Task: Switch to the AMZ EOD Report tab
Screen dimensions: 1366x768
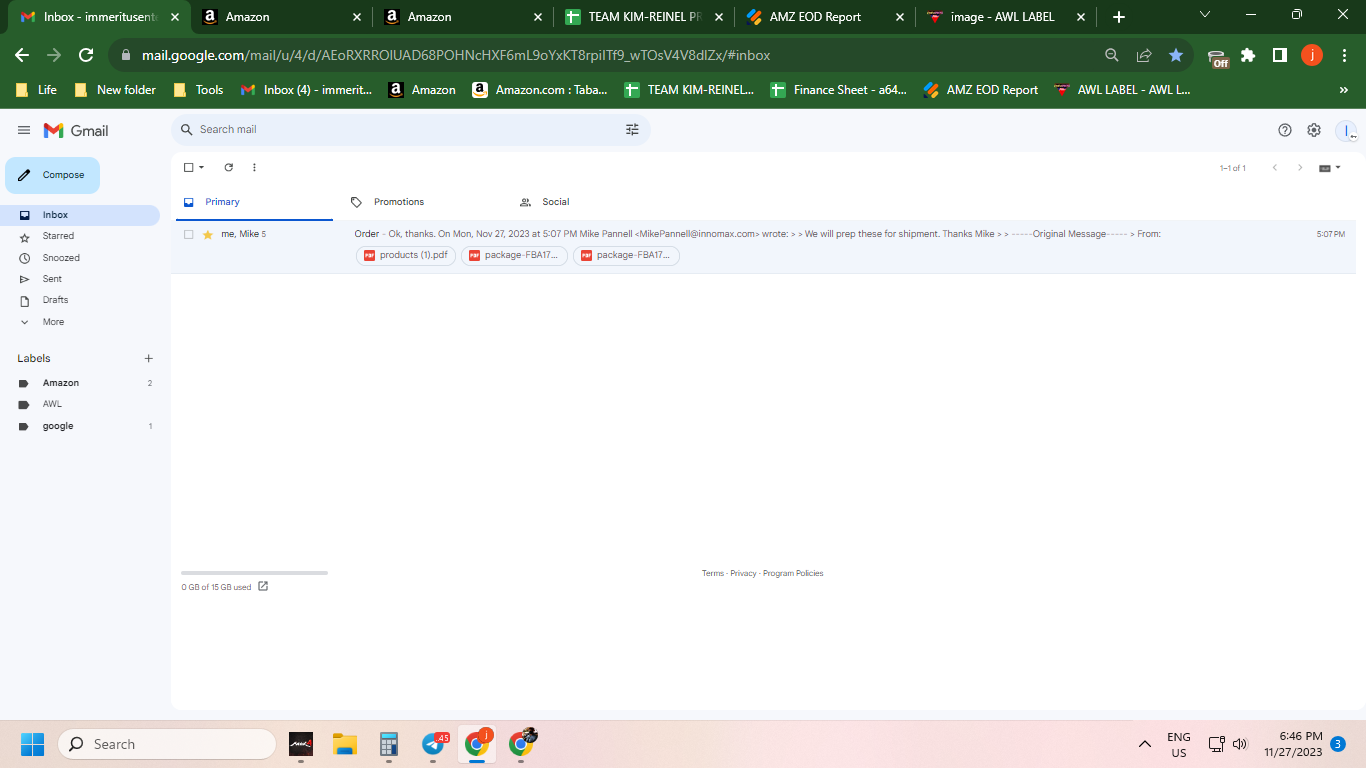Action: pyautogui.click(x=825, y=17)
